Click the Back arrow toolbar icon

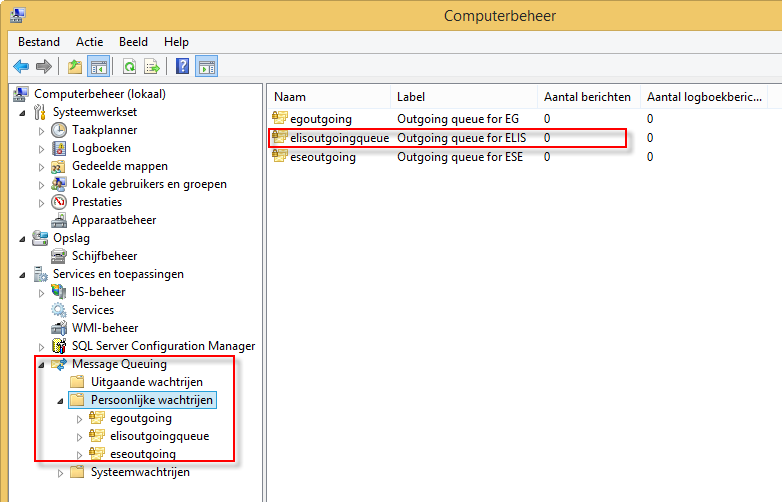pyautogui.click(x=21, y=66)
